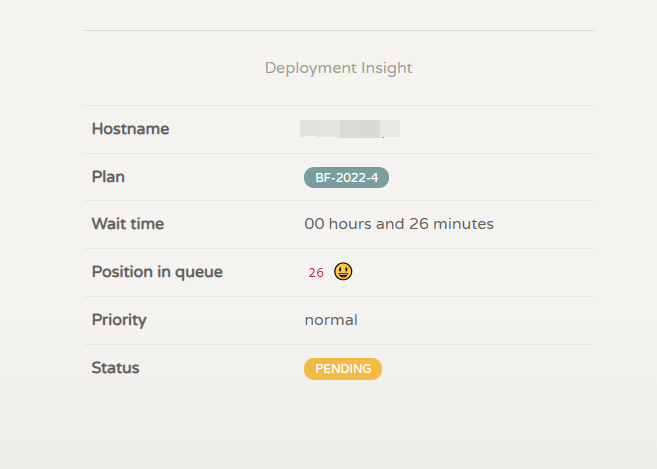Viewport: 657px width, 469px height.
Task: Click the Plan row label
Action: coord(108,177)
